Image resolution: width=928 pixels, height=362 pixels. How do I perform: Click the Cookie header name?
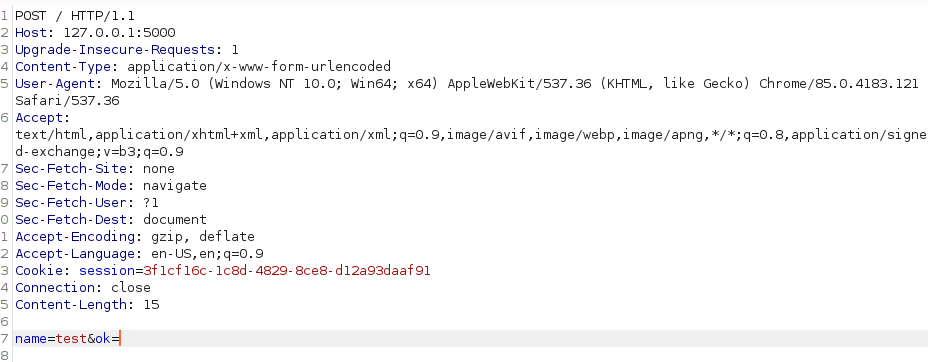pos(40,271)
